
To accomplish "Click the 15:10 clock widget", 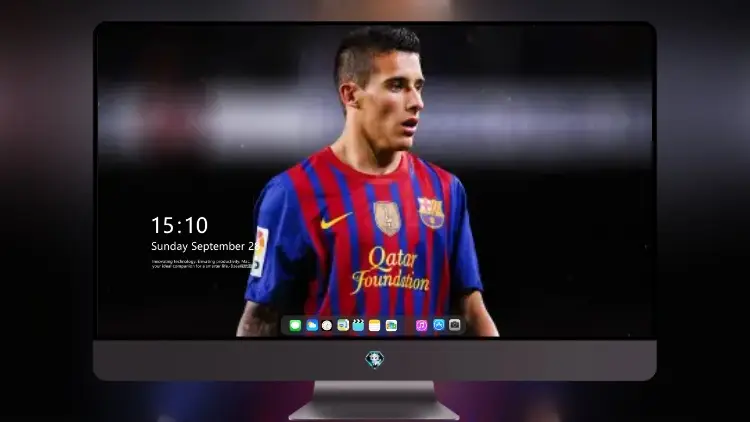I will (179, 225).
